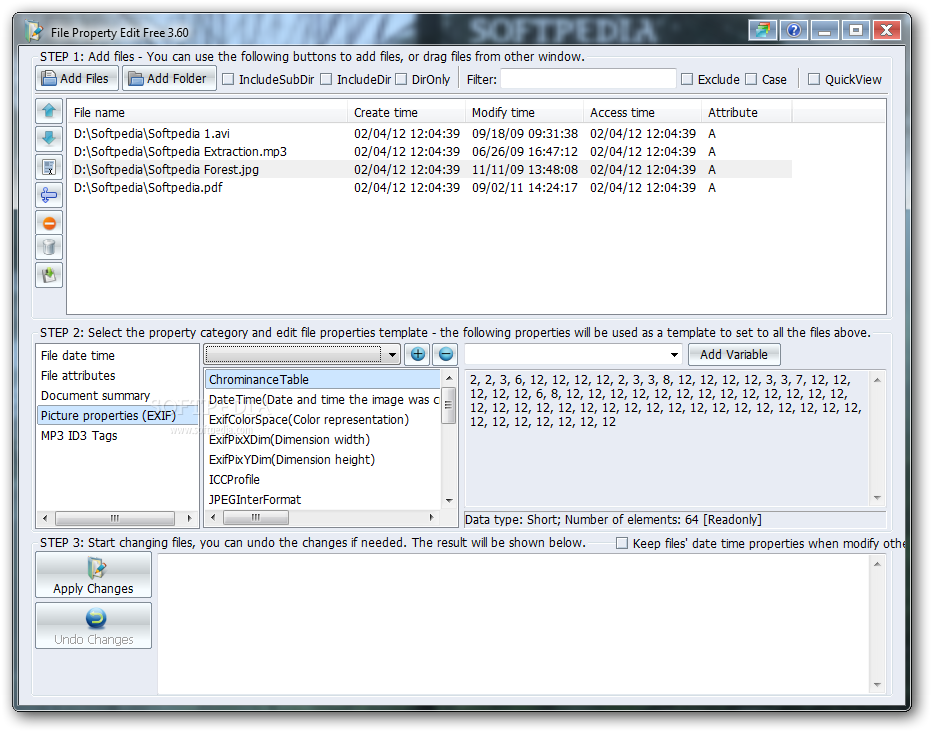Click property list horizontal scrollbar thumb
This screenshot has width=932, height=732.
(256, 518)
